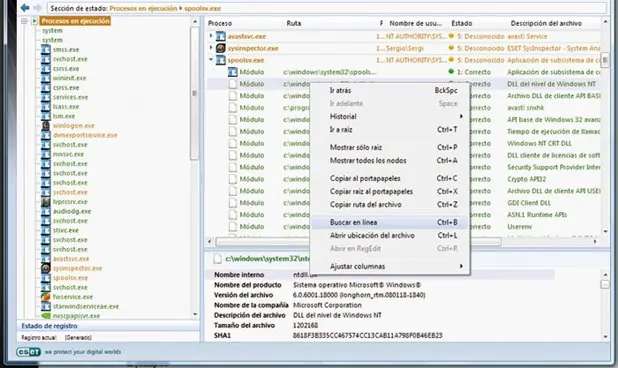This screenshot has height=368, width=618.
Task: Click the Crypto API32 description cell
Action: coord(527,179)
